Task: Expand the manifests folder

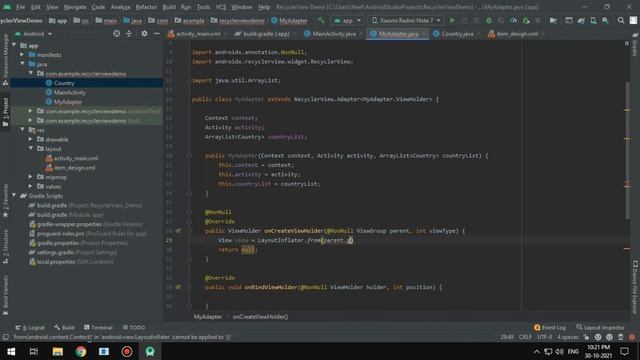Action: pyautogui.click(x=22, y=55)
